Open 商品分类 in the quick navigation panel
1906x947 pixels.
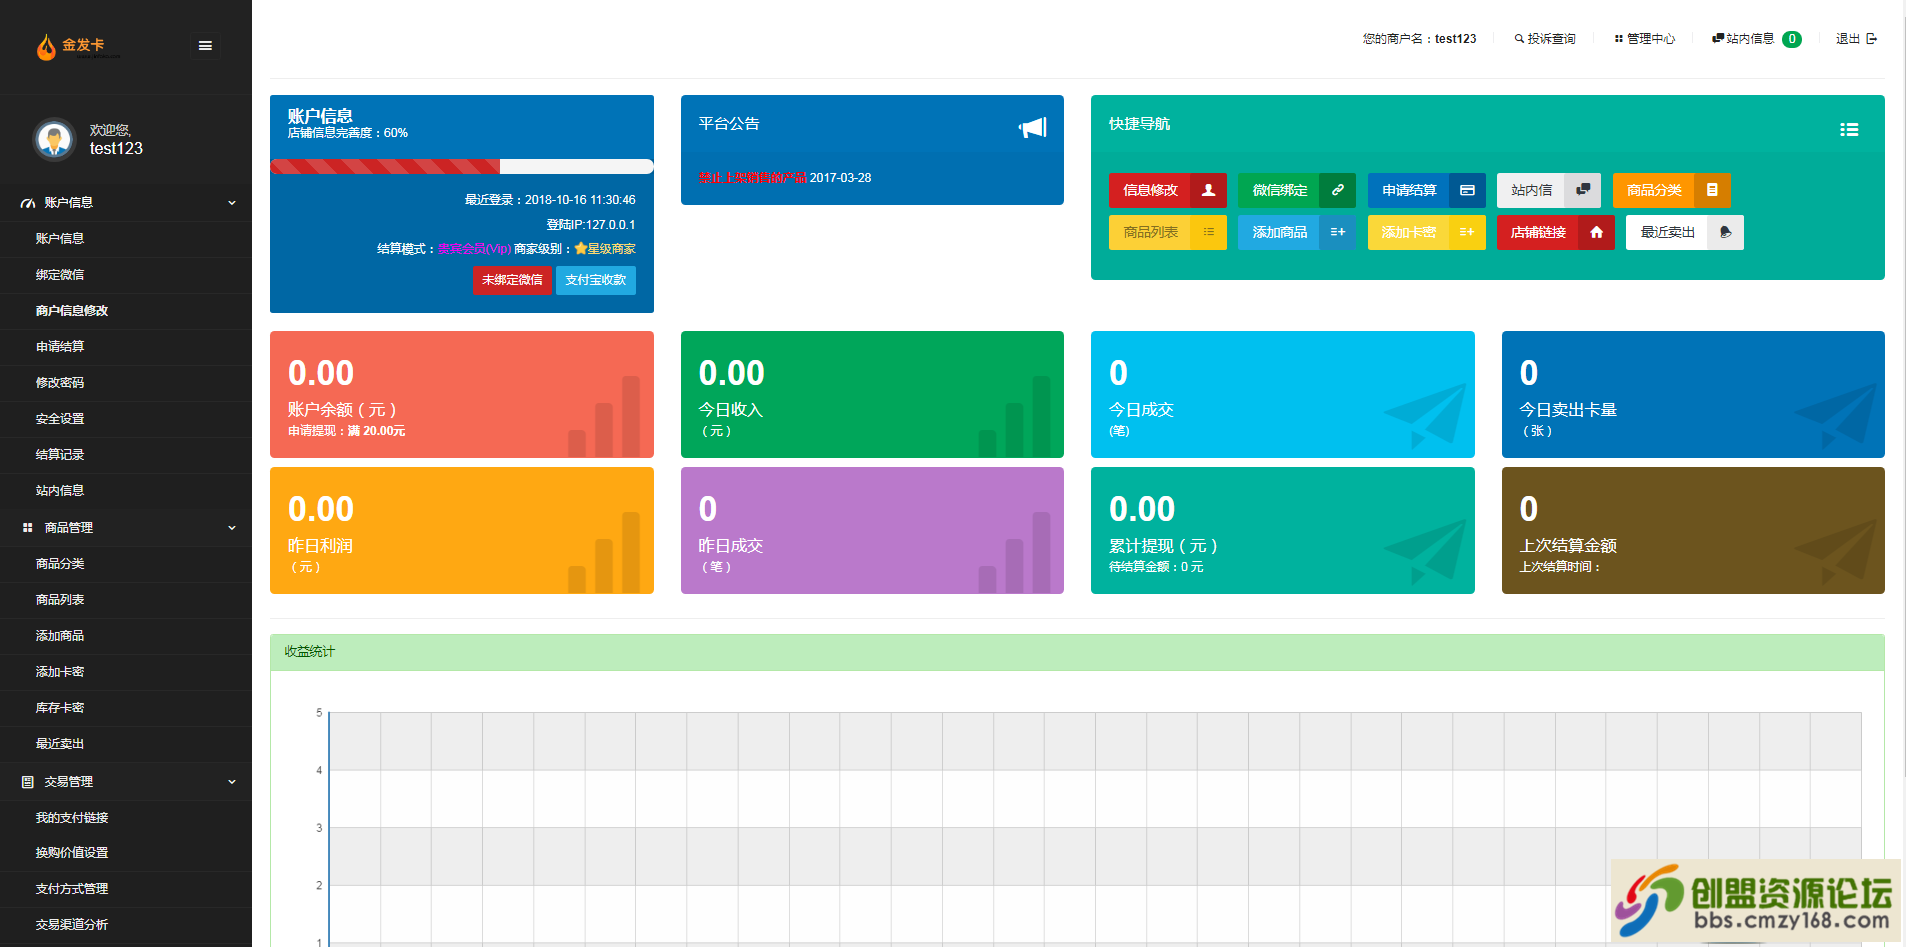pyautogui.click(x=1671, y=190)
